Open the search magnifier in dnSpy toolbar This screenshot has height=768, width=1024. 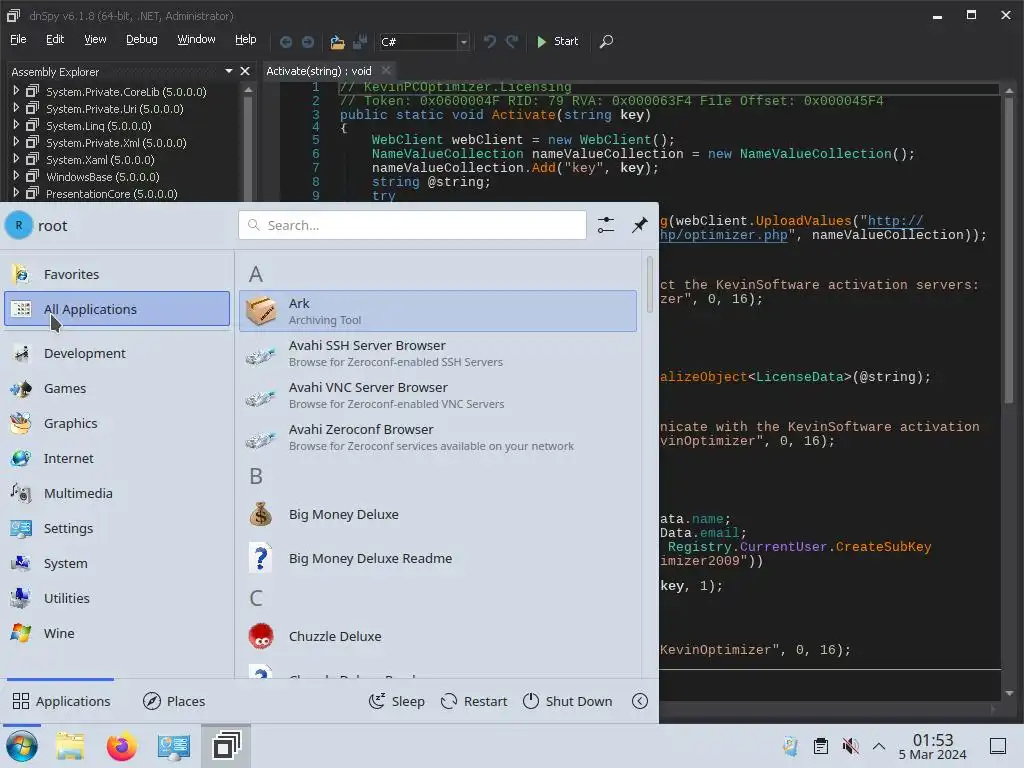(606, 42)
